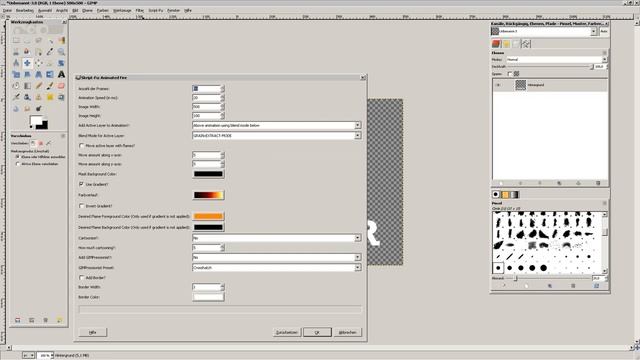Select the Rotate tool
Viewport: 640px width, 360px height.
61,63
